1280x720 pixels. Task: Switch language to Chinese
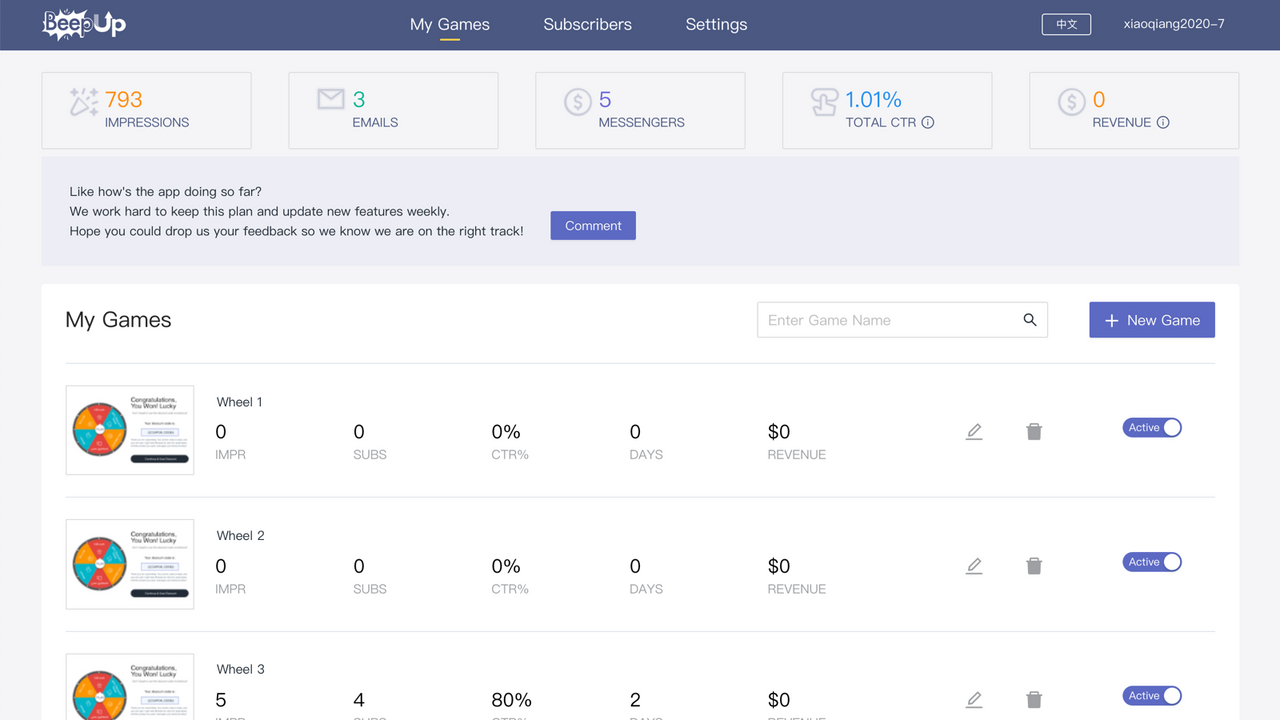1066,24
